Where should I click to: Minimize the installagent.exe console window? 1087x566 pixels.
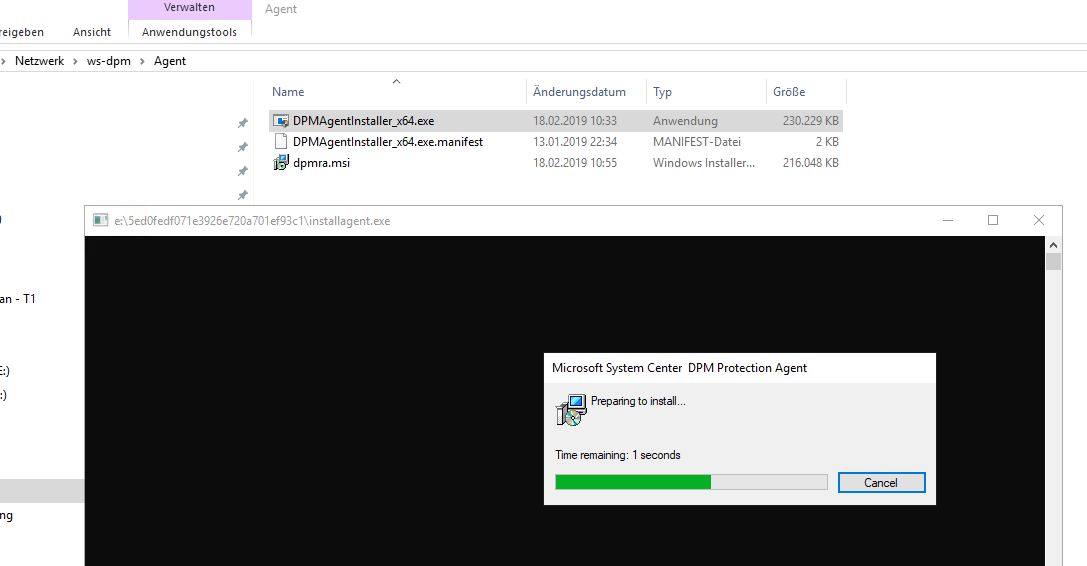[948, 221]
